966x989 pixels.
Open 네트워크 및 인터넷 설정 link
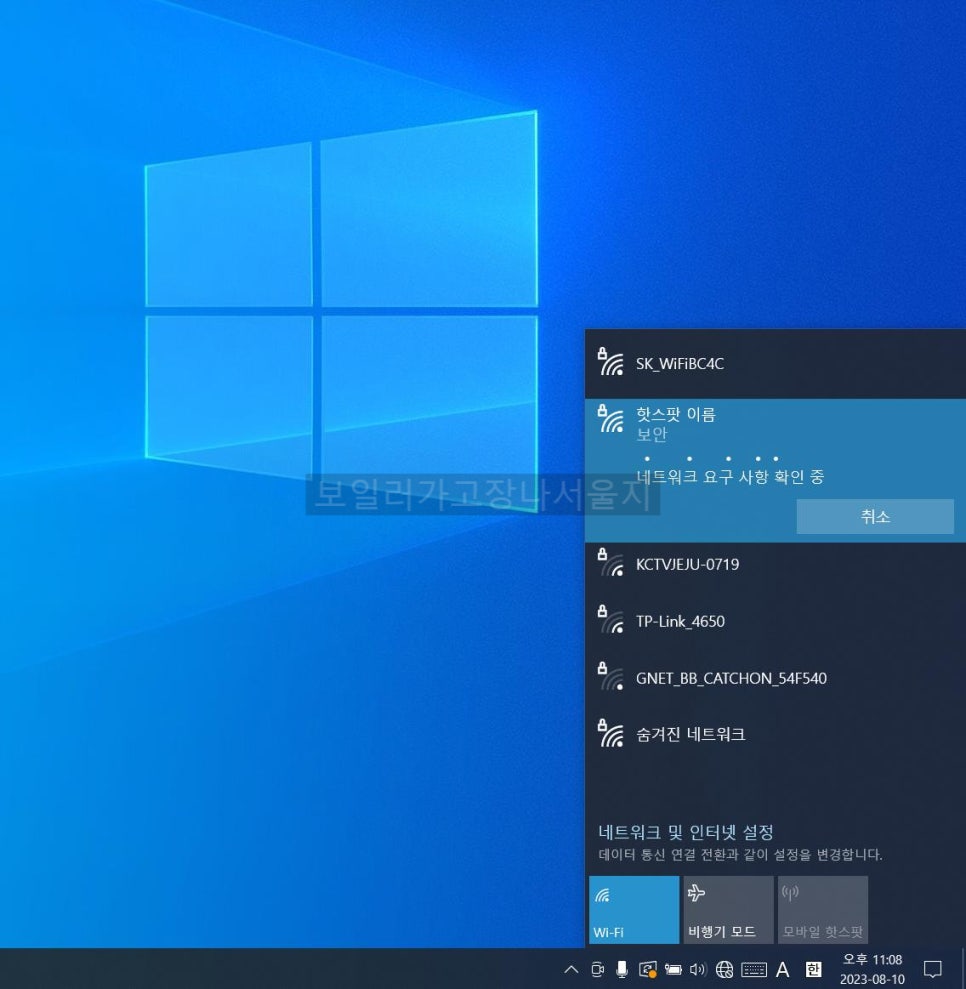685,832
